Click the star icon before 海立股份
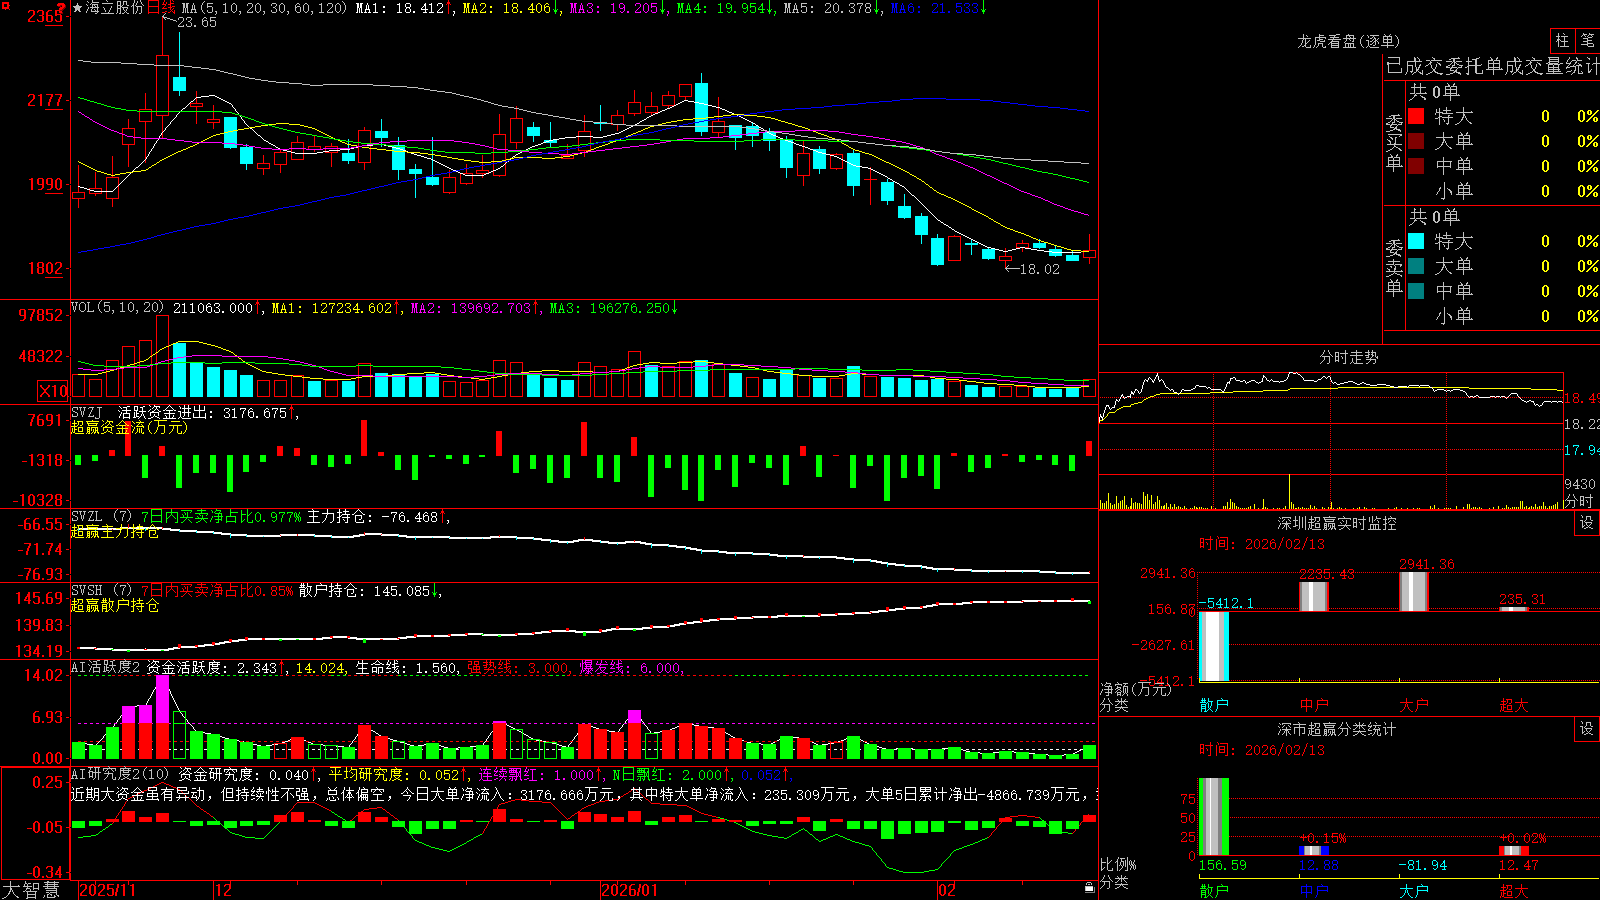 (78, 8)
